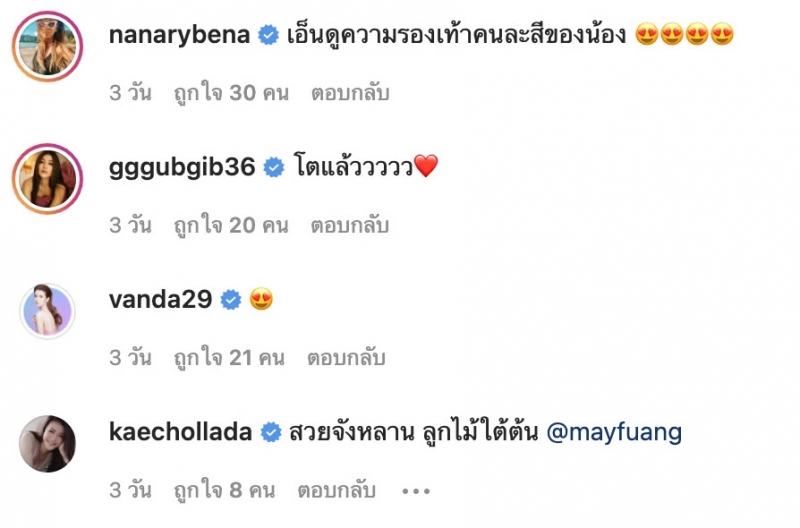The image size is (800, 528).
Task: View the 30 likes on nanarybena's comment
Action: [232, 93]
